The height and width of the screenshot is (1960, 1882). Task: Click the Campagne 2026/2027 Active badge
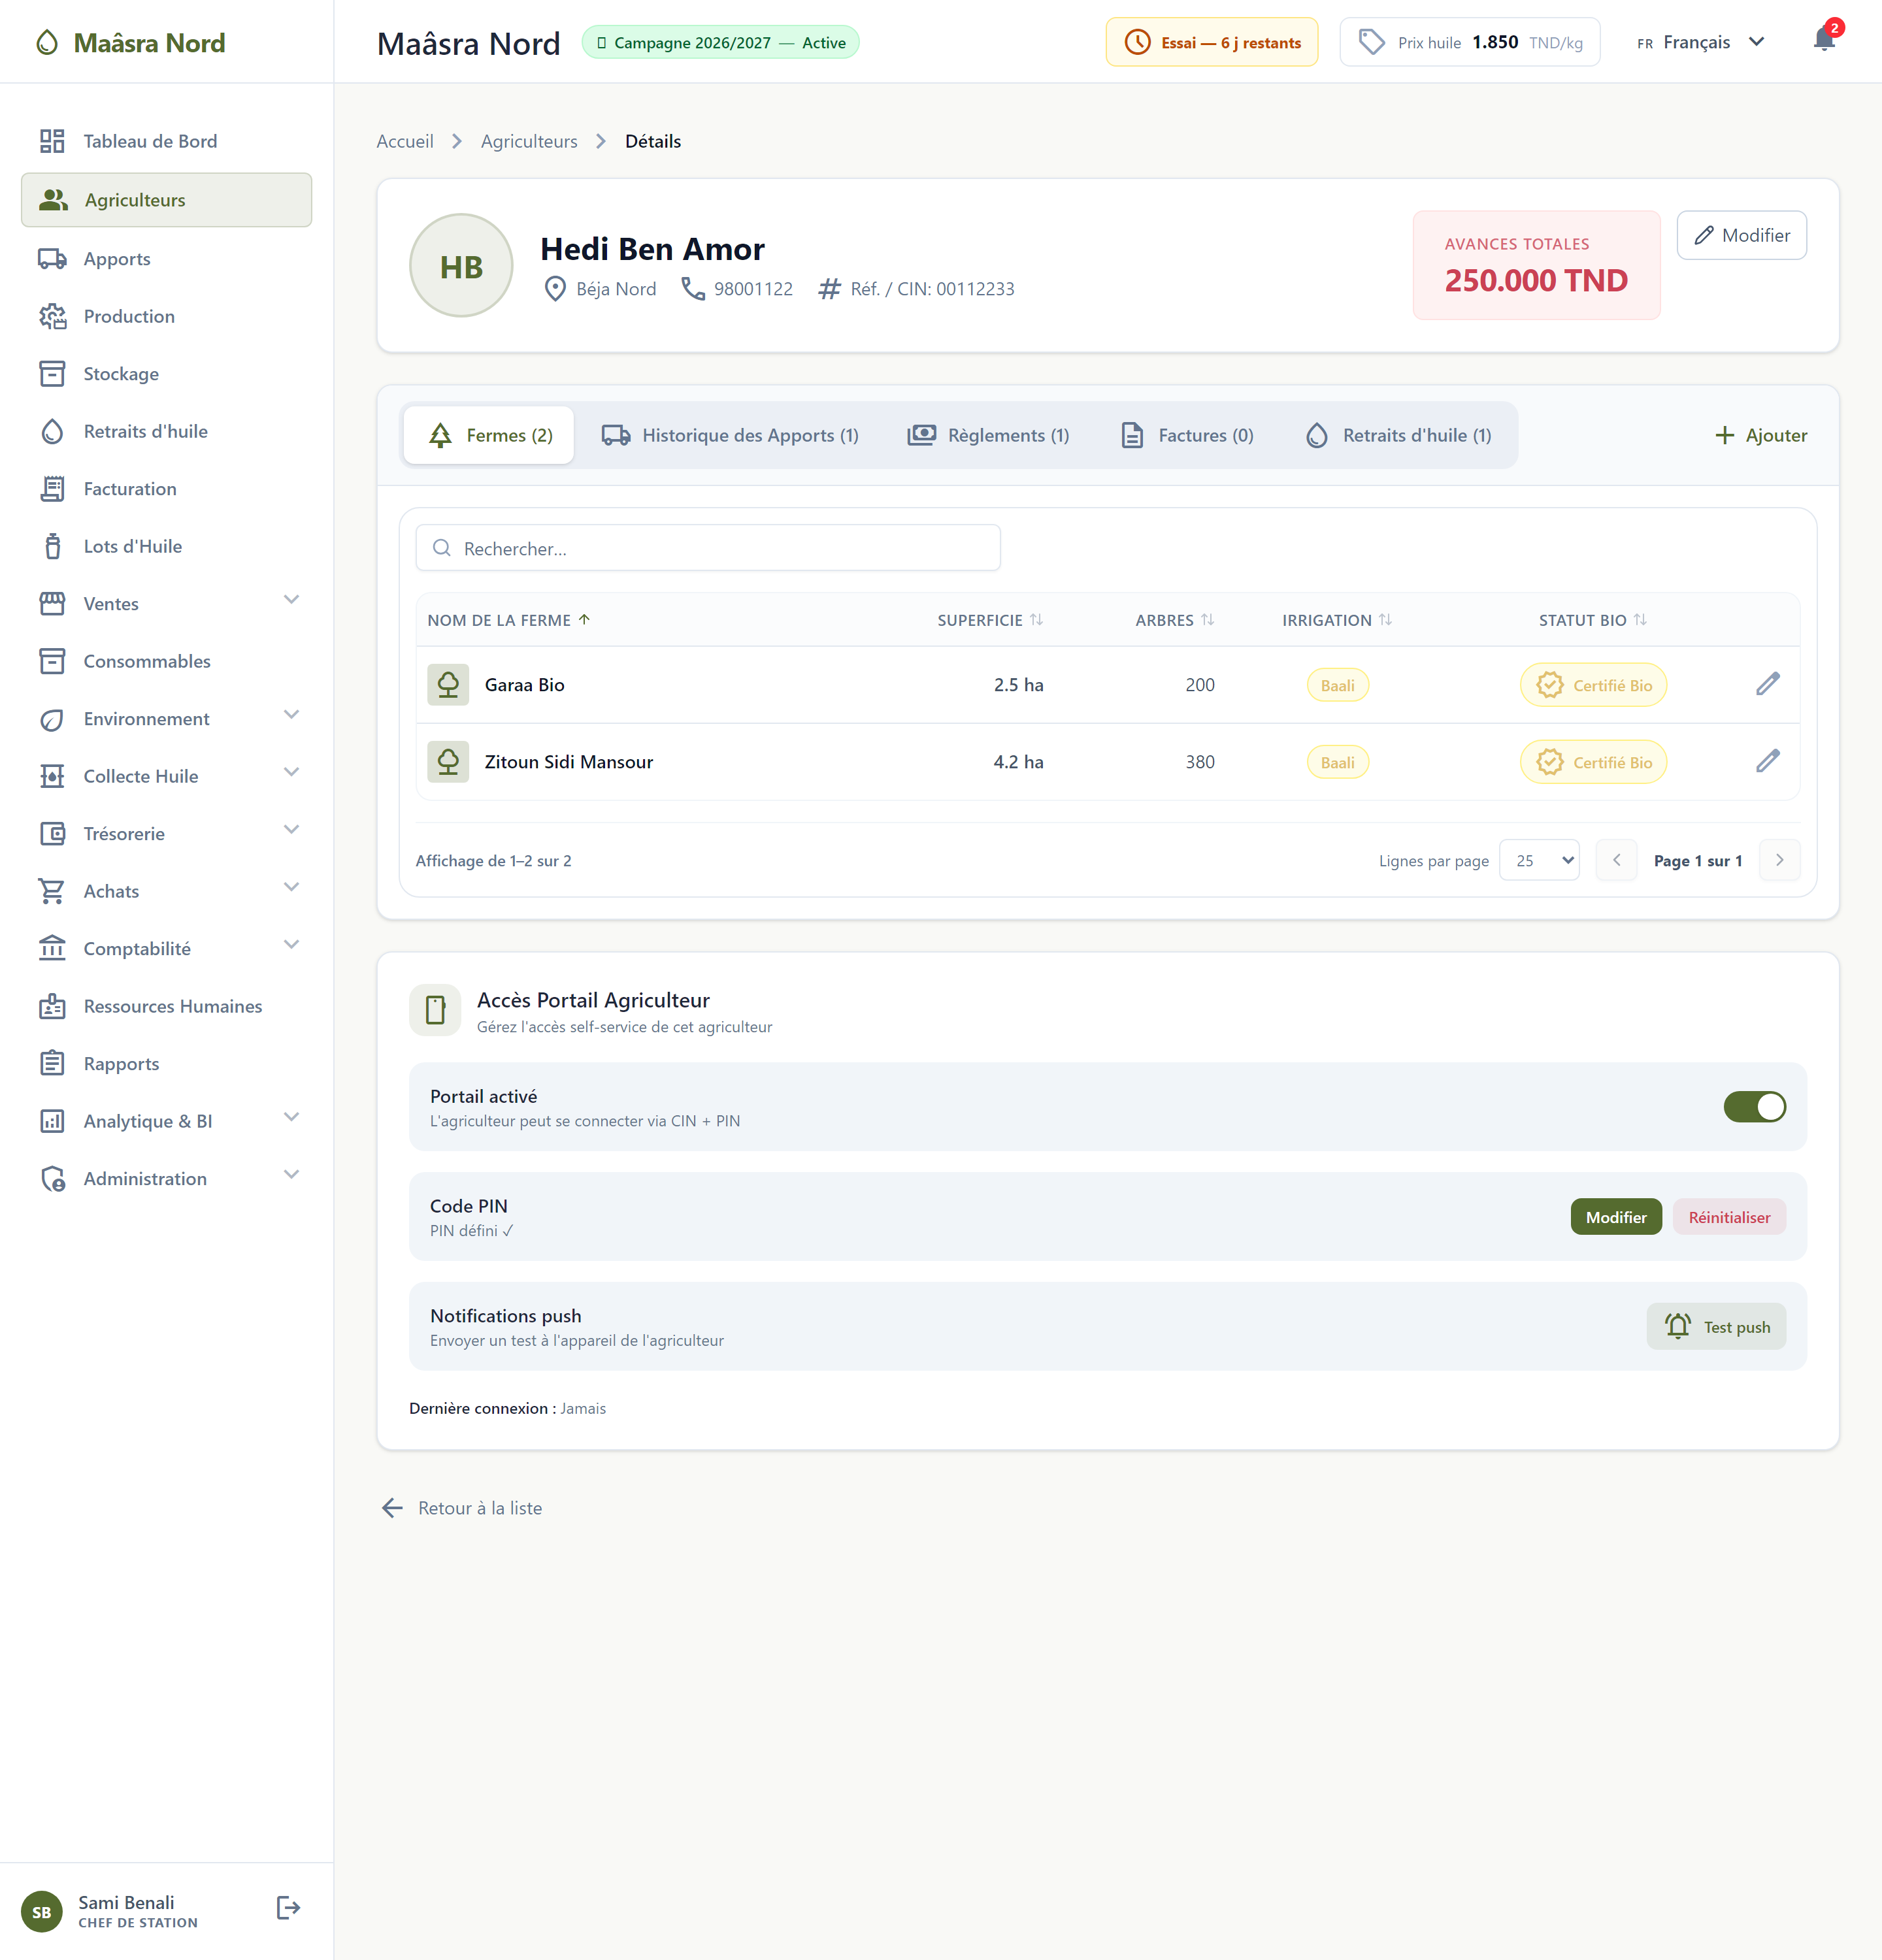[x=720, y=42]
